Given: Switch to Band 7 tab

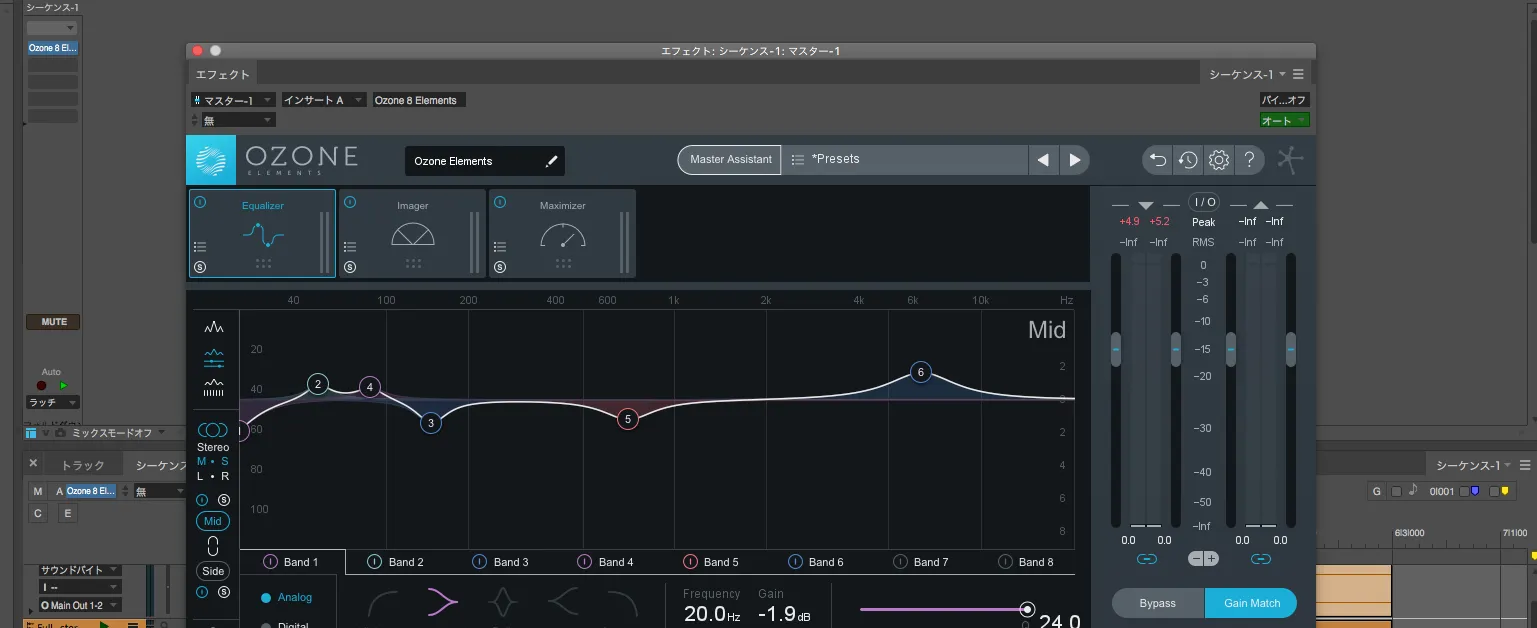Looking at the screenshot, I should 922,562.
